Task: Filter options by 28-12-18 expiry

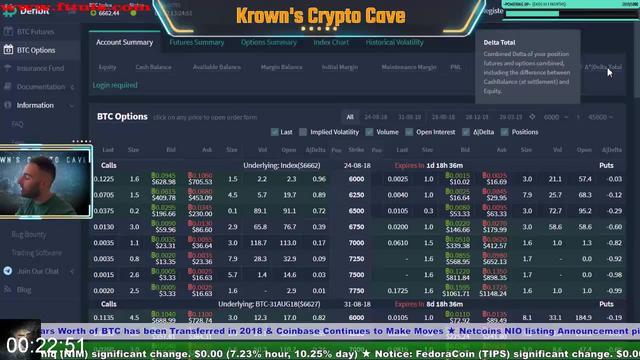Action: point(477,117)
